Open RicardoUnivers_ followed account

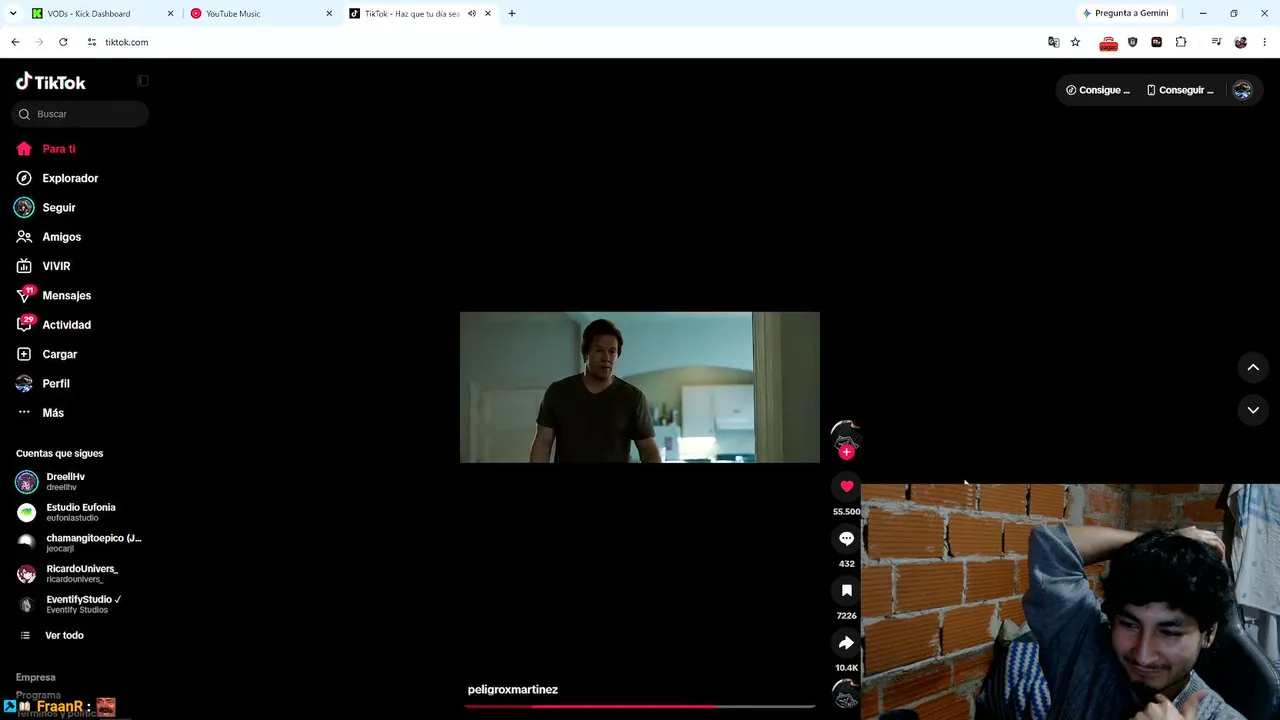pyautogui.click(x=66, y=573)
